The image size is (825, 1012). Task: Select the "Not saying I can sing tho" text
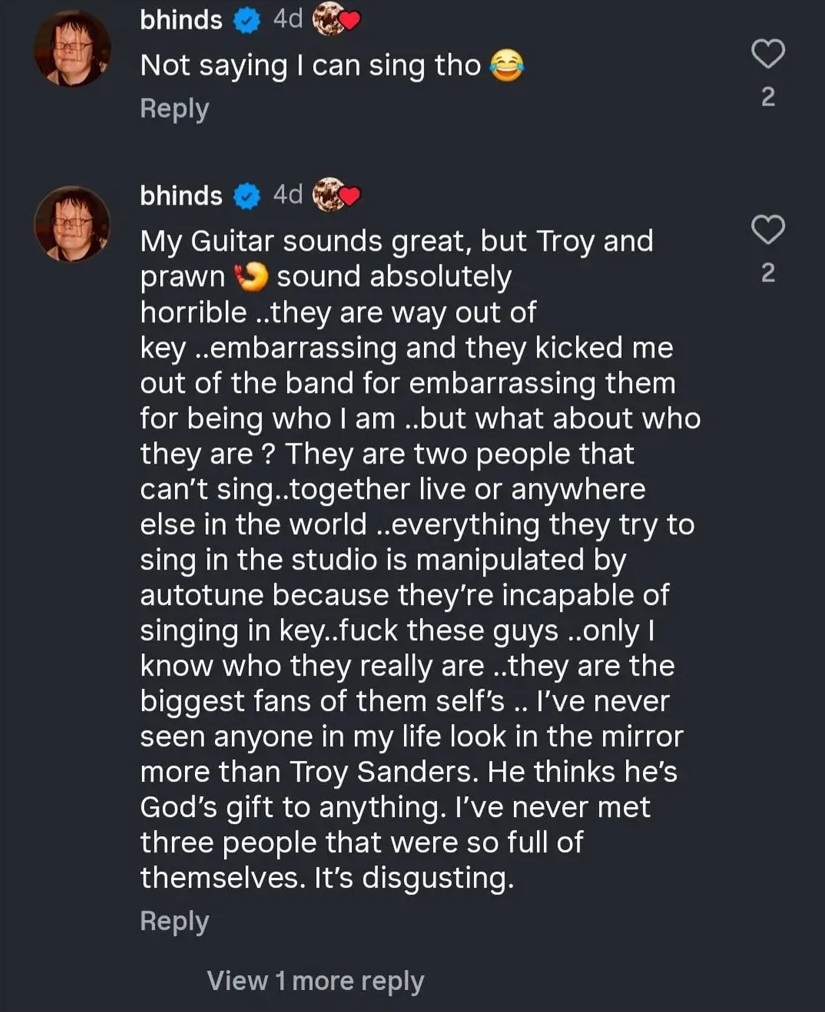(311, 66)
